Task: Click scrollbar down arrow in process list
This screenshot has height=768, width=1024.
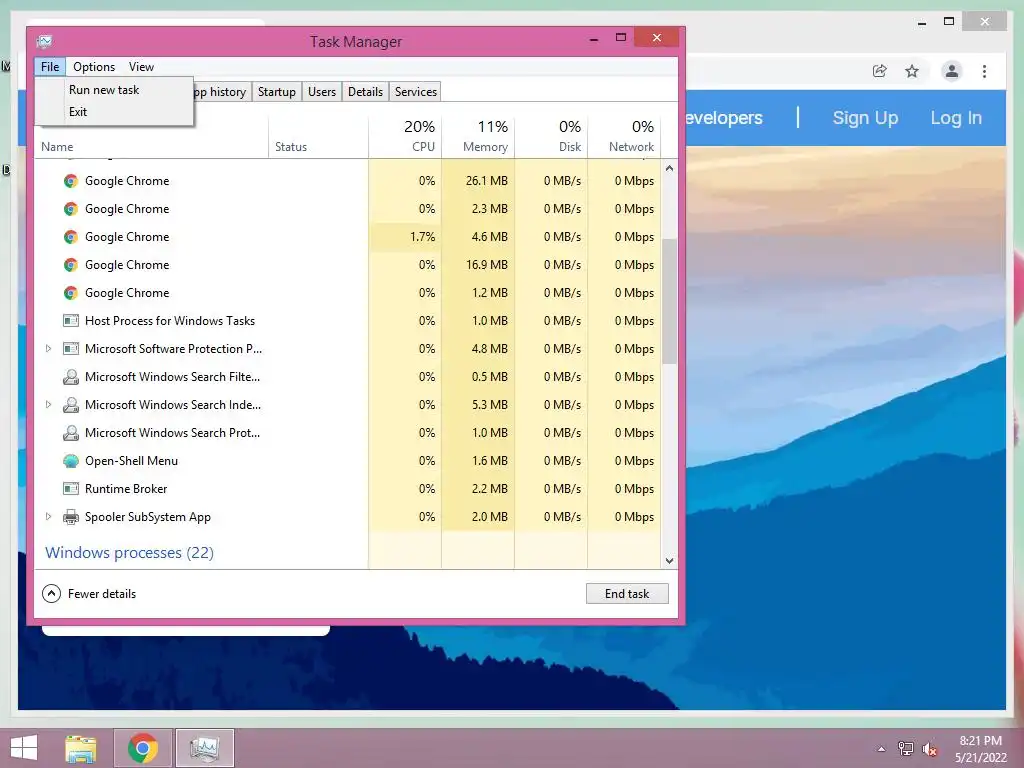Action: [x=669, y=560]
